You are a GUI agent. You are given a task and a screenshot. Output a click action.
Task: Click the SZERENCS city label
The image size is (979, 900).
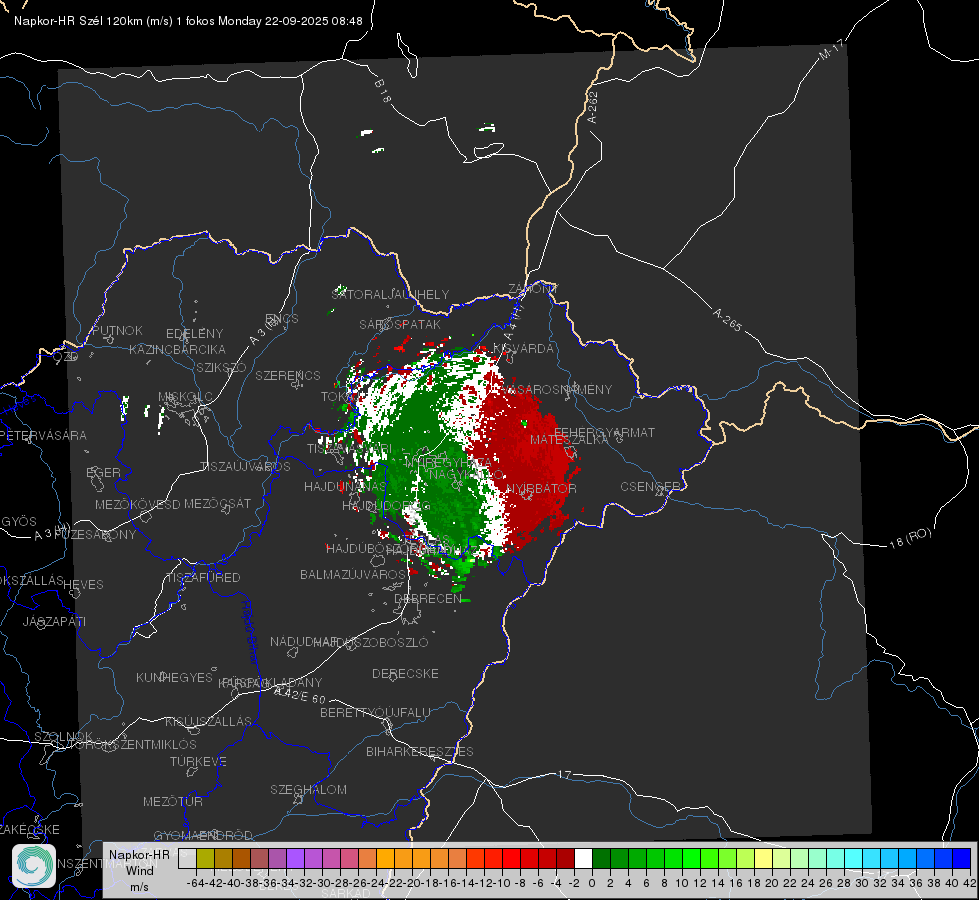coord(288,375)
